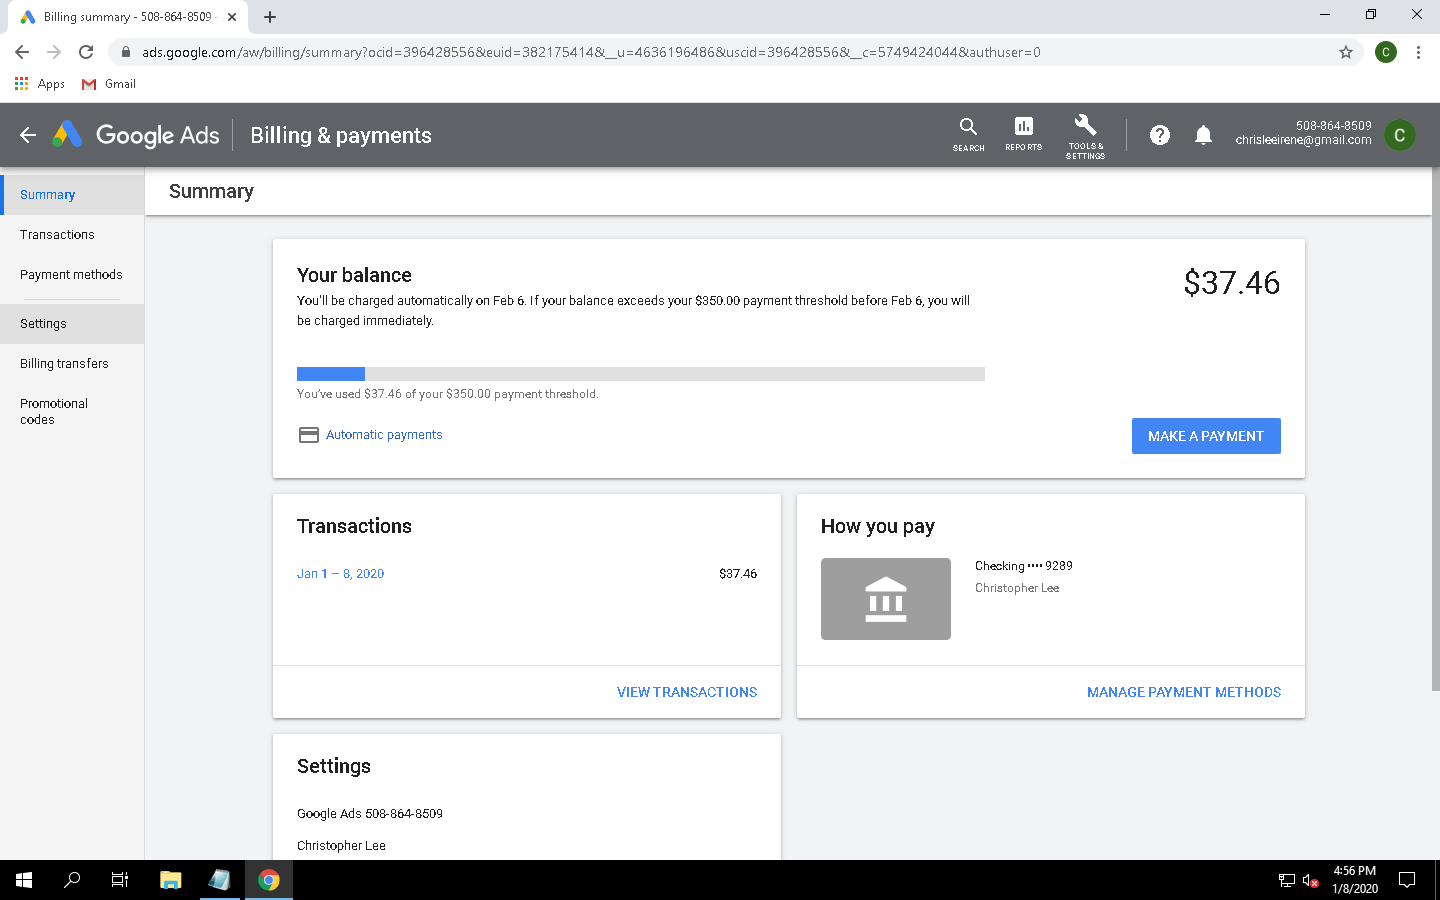Open the Chrome profile avatar
Image resolution: width=1440 pixels, height=900 pixels.
point(1386,52)
